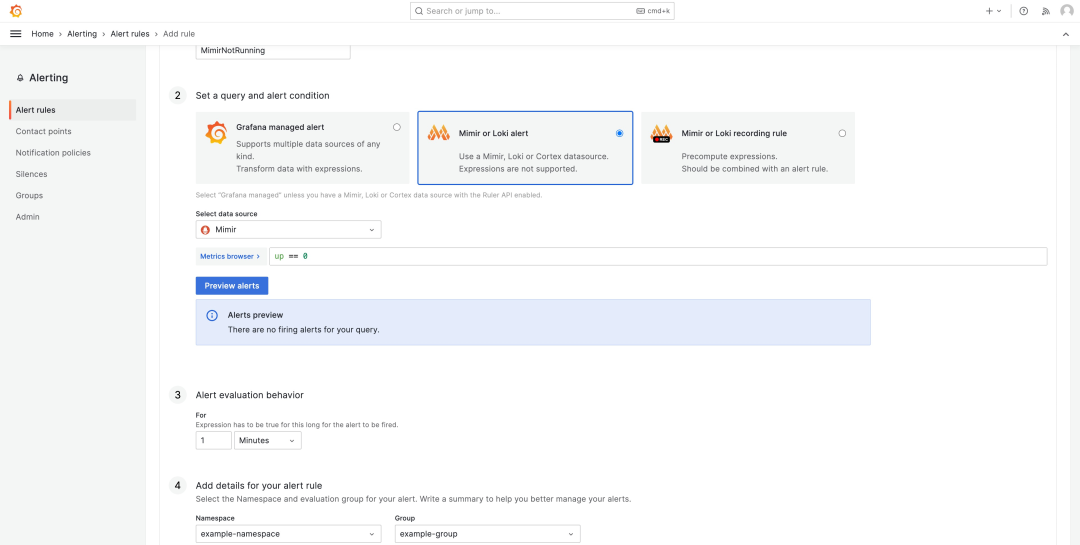The image size is (1080, 545).
Task: Open the user profile avatar
Action: [x=1066, y=11]
